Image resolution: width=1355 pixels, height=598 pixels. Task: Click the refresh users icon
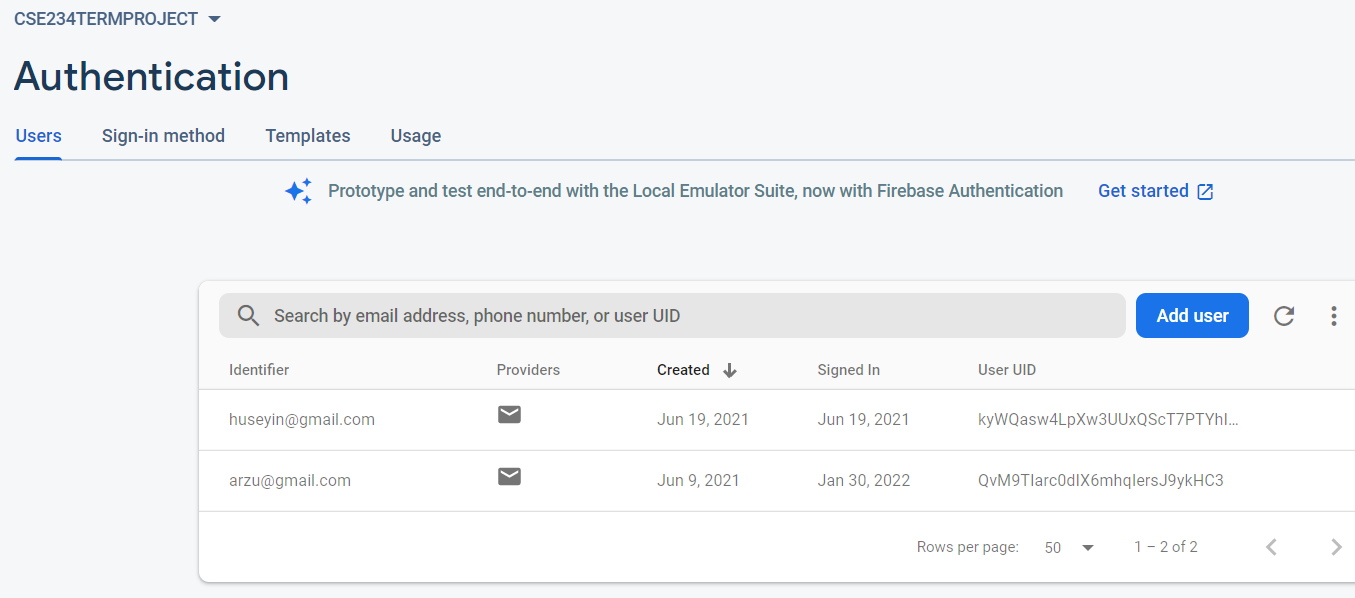[1284, 316]
